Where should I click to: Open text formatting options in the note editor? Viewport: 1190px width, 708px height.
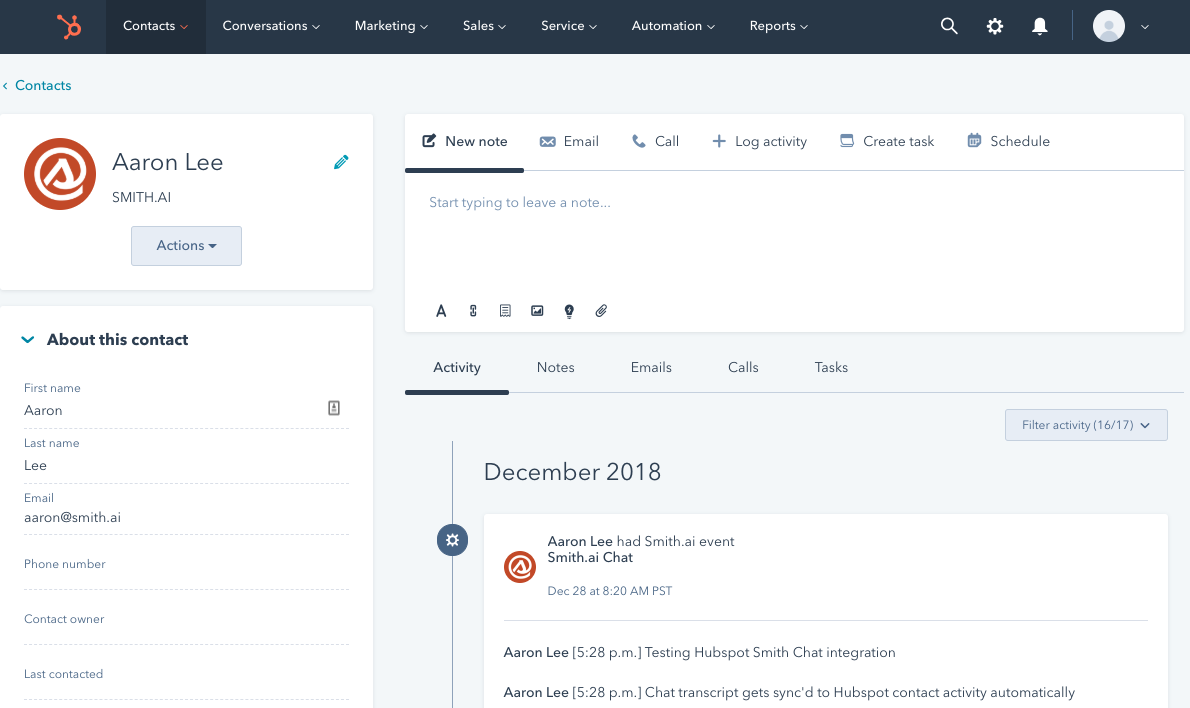441,311
